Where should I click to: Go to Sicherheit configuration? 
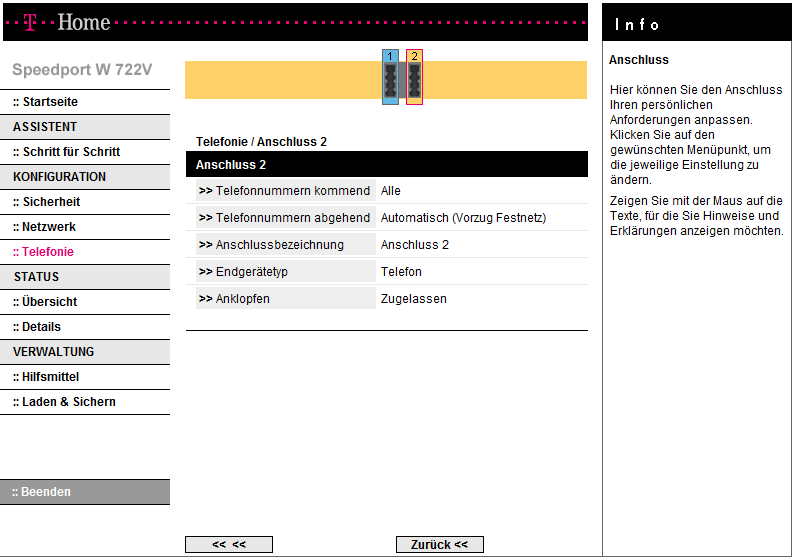(x=46, y=202)
